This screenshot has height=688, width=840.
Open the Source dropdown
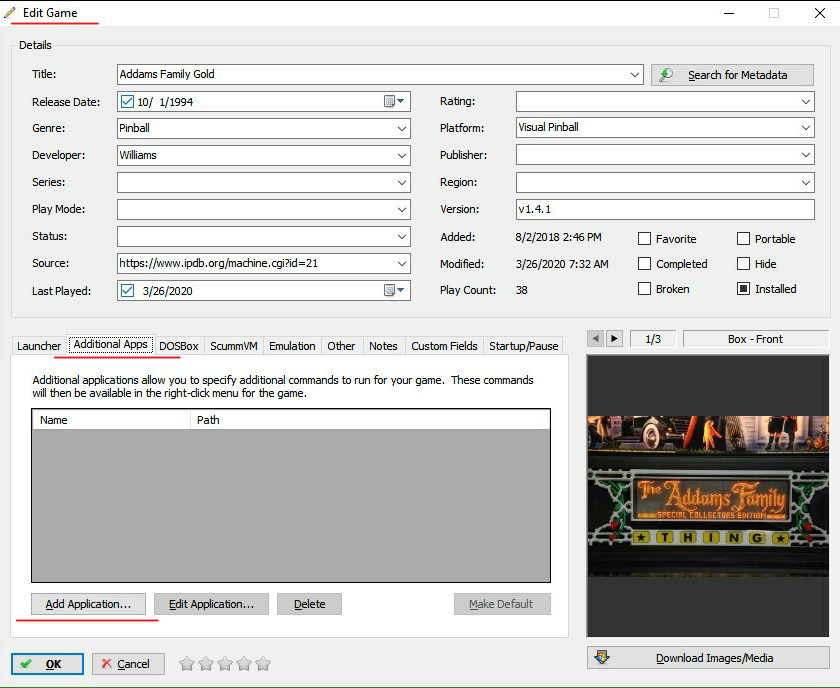point(402,264)
